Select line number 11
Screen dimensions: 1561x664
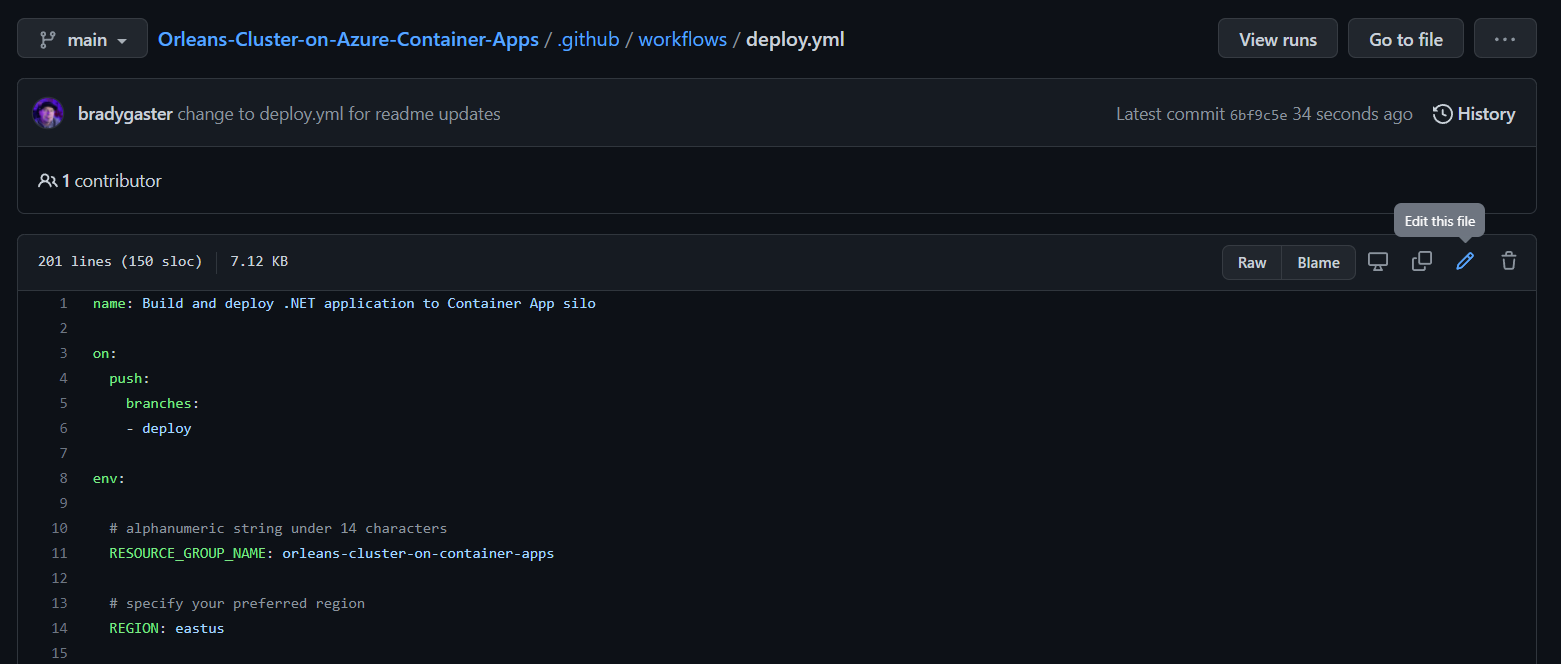click(x=59, y=553)
